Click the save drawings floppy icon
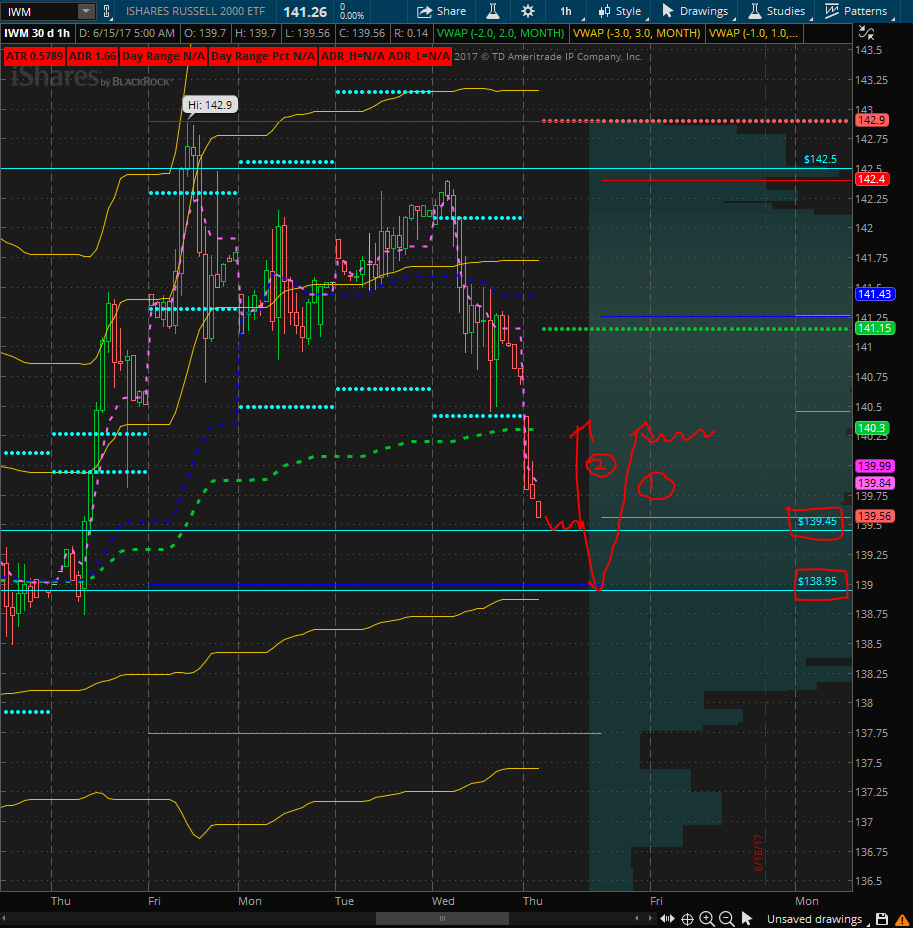The width and height of the screenshot is (913, 928). tap(882, 919)
